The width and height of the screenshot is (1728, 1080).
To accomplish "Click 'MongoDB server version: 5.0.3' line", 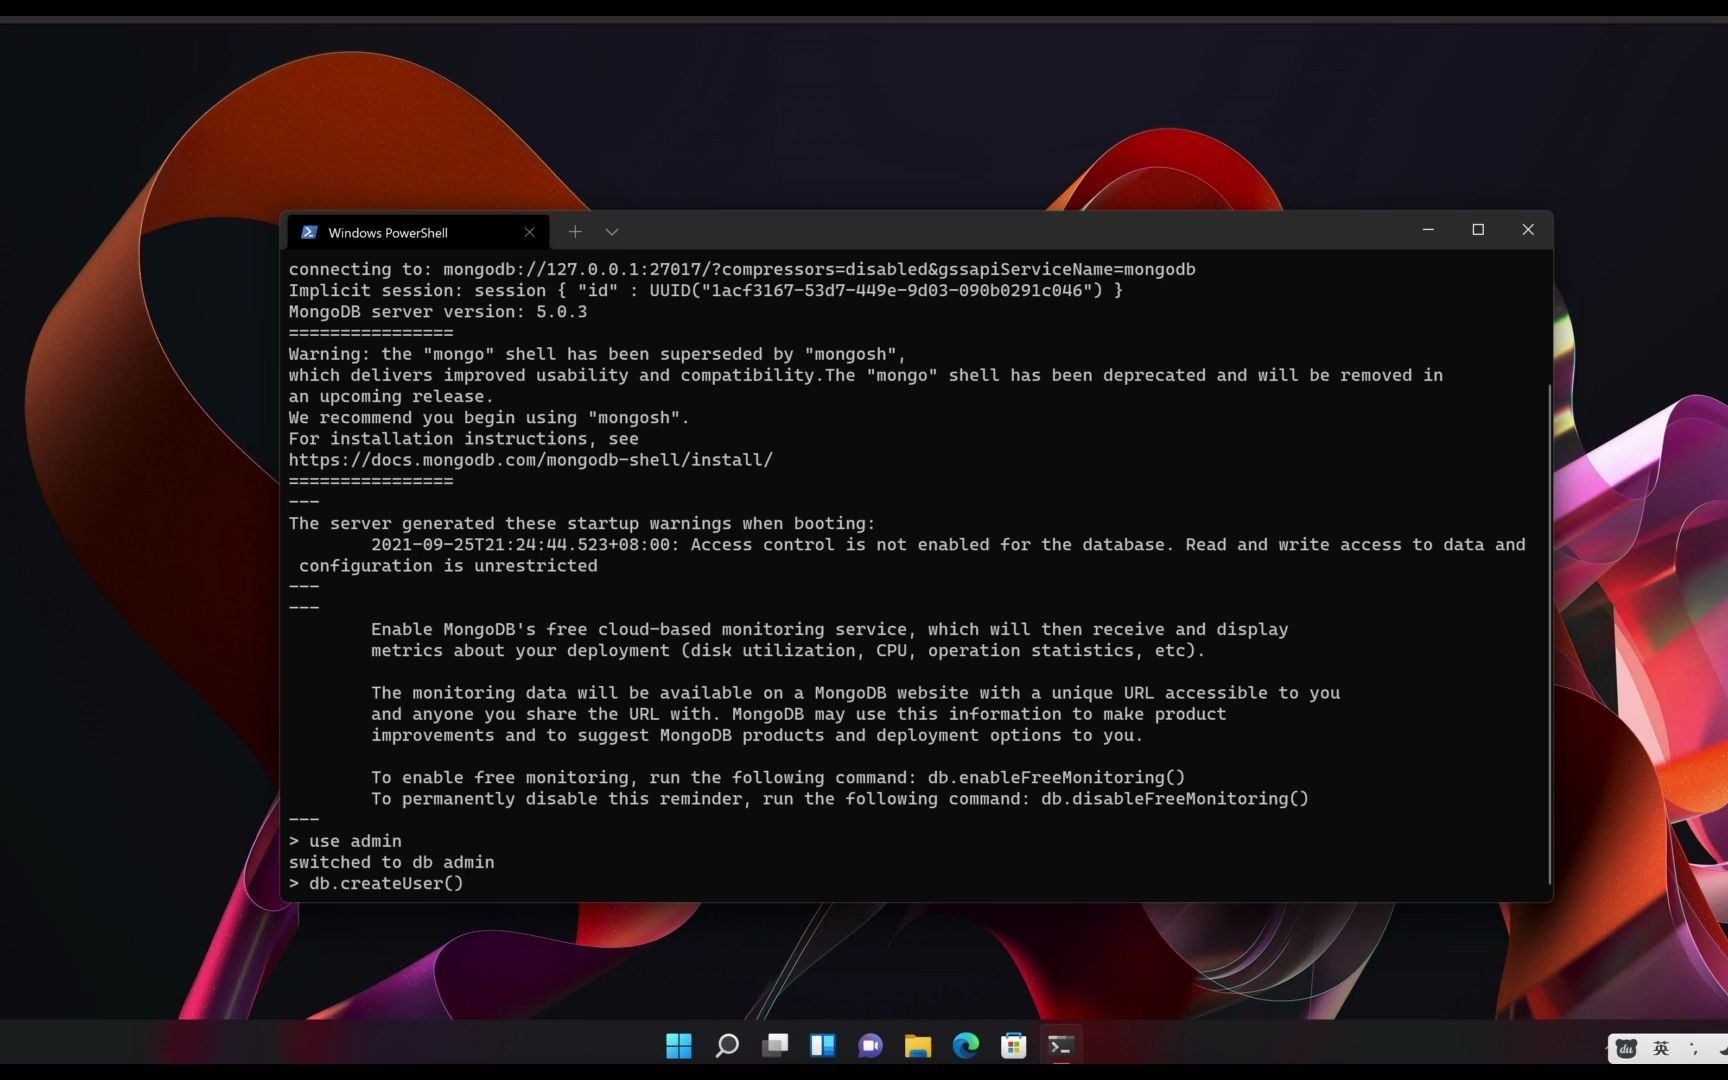I will pos(438,312).
